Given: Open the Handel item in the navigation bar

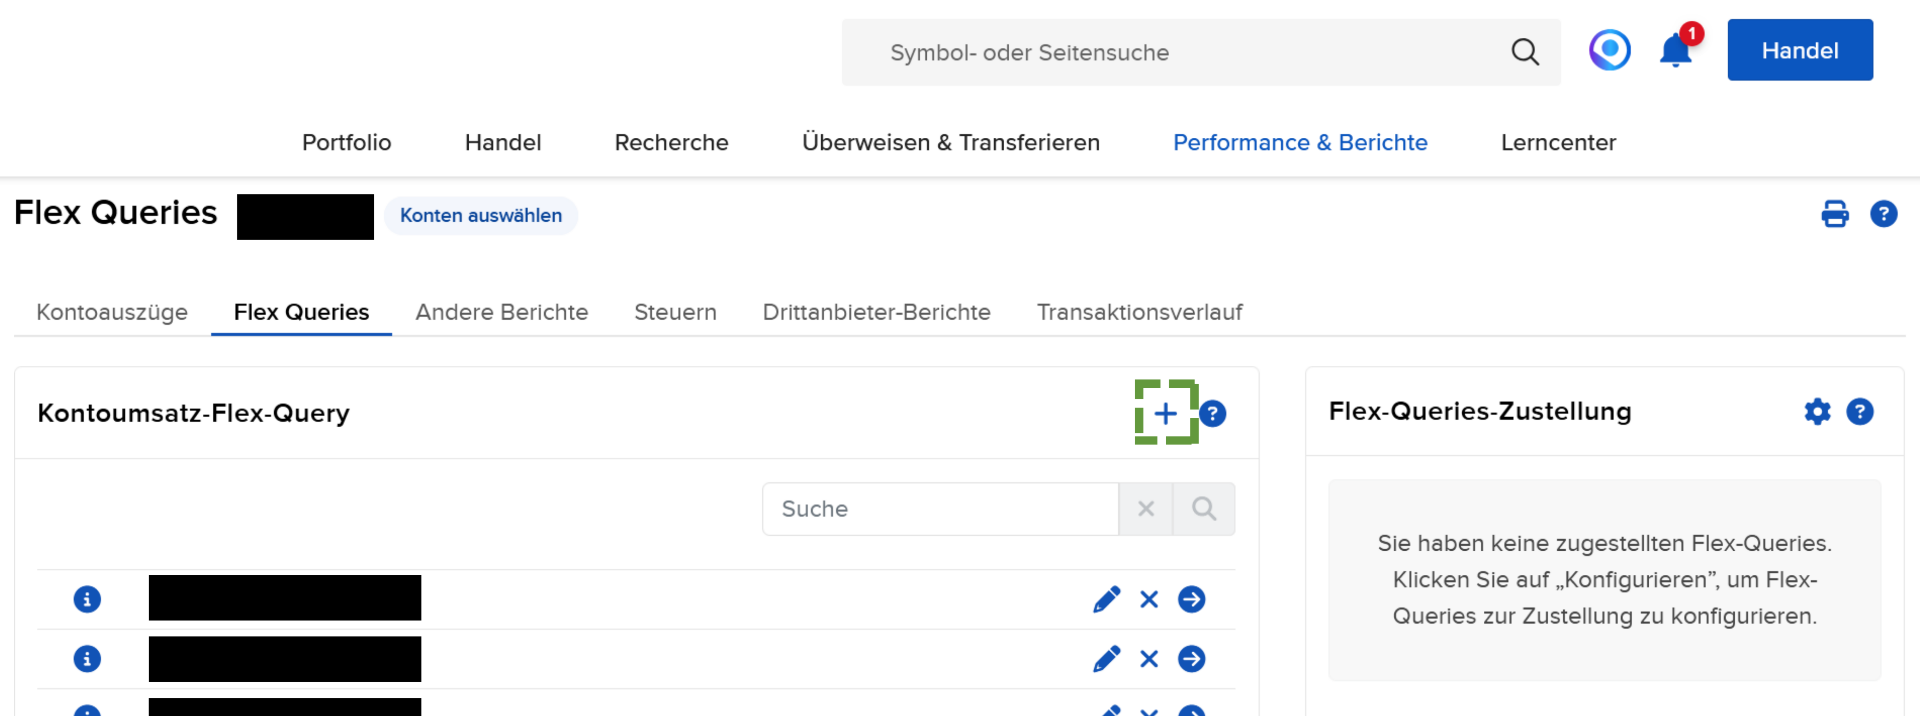Looking at the screenshot, I should point(503,143).
